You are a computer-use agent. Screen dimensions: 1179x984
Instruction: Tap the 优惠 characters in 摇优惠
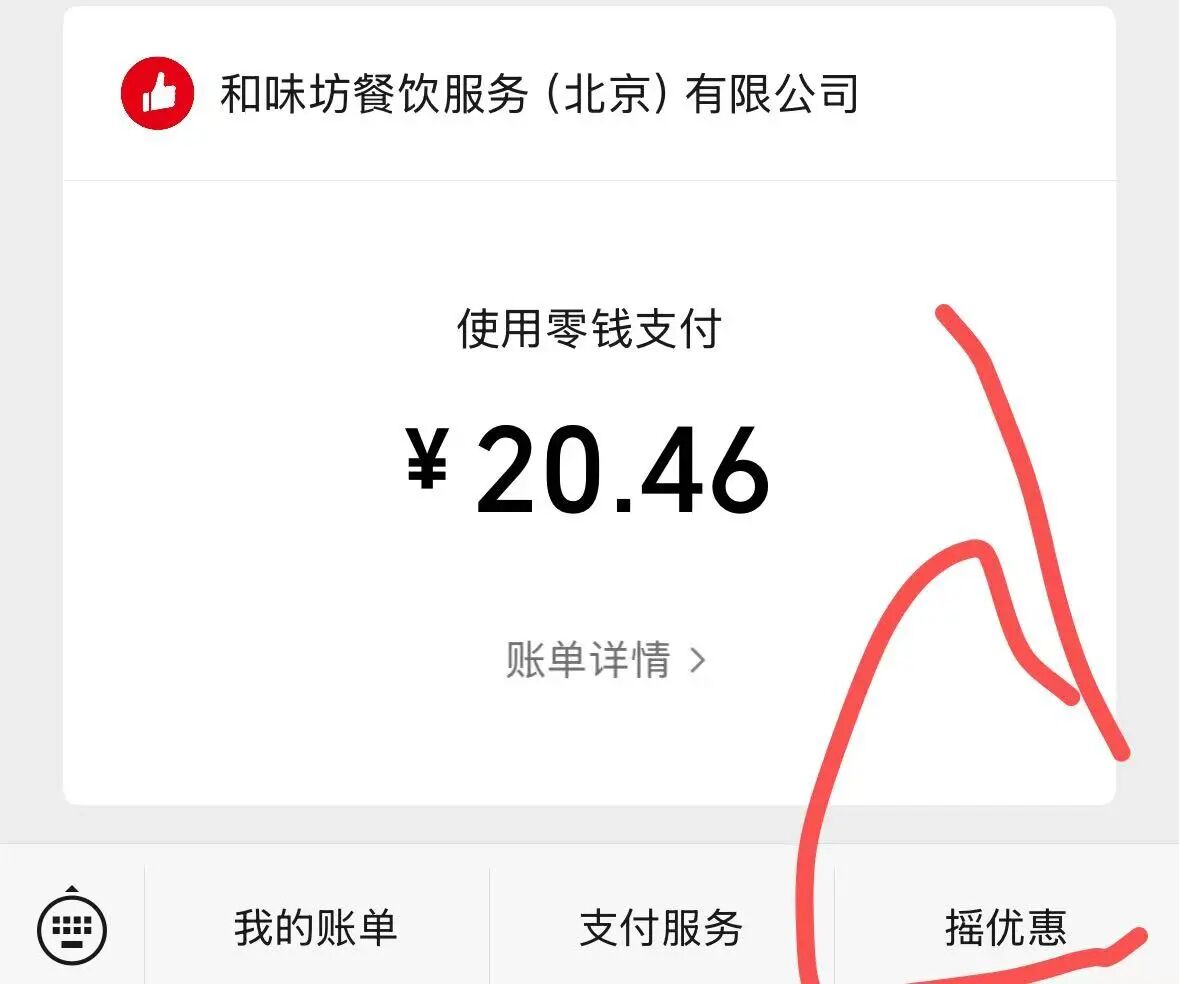click(x=1026, y=928)
